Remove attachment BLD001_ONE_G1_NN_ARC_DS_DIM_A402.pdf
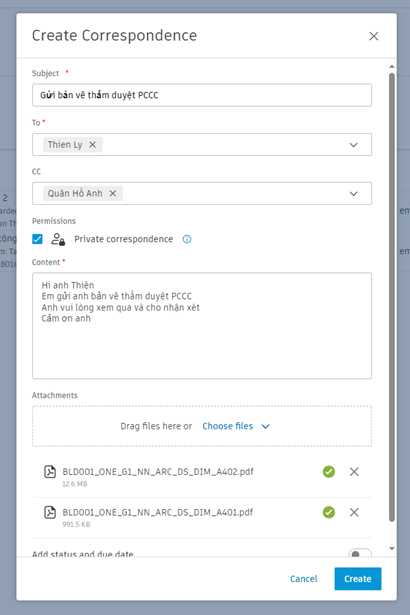The height and width of the screenshot is (615, 410). (354, 472)
